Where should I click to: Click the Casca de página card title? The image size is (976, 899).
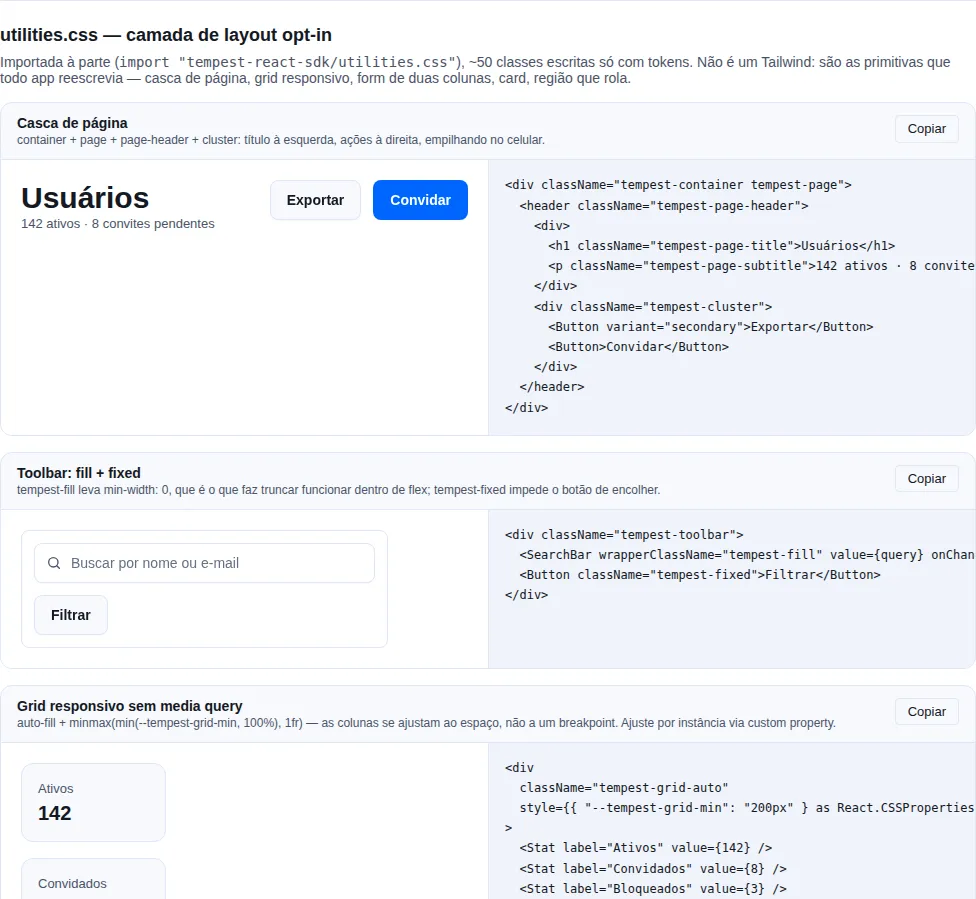tap(72, 123)
